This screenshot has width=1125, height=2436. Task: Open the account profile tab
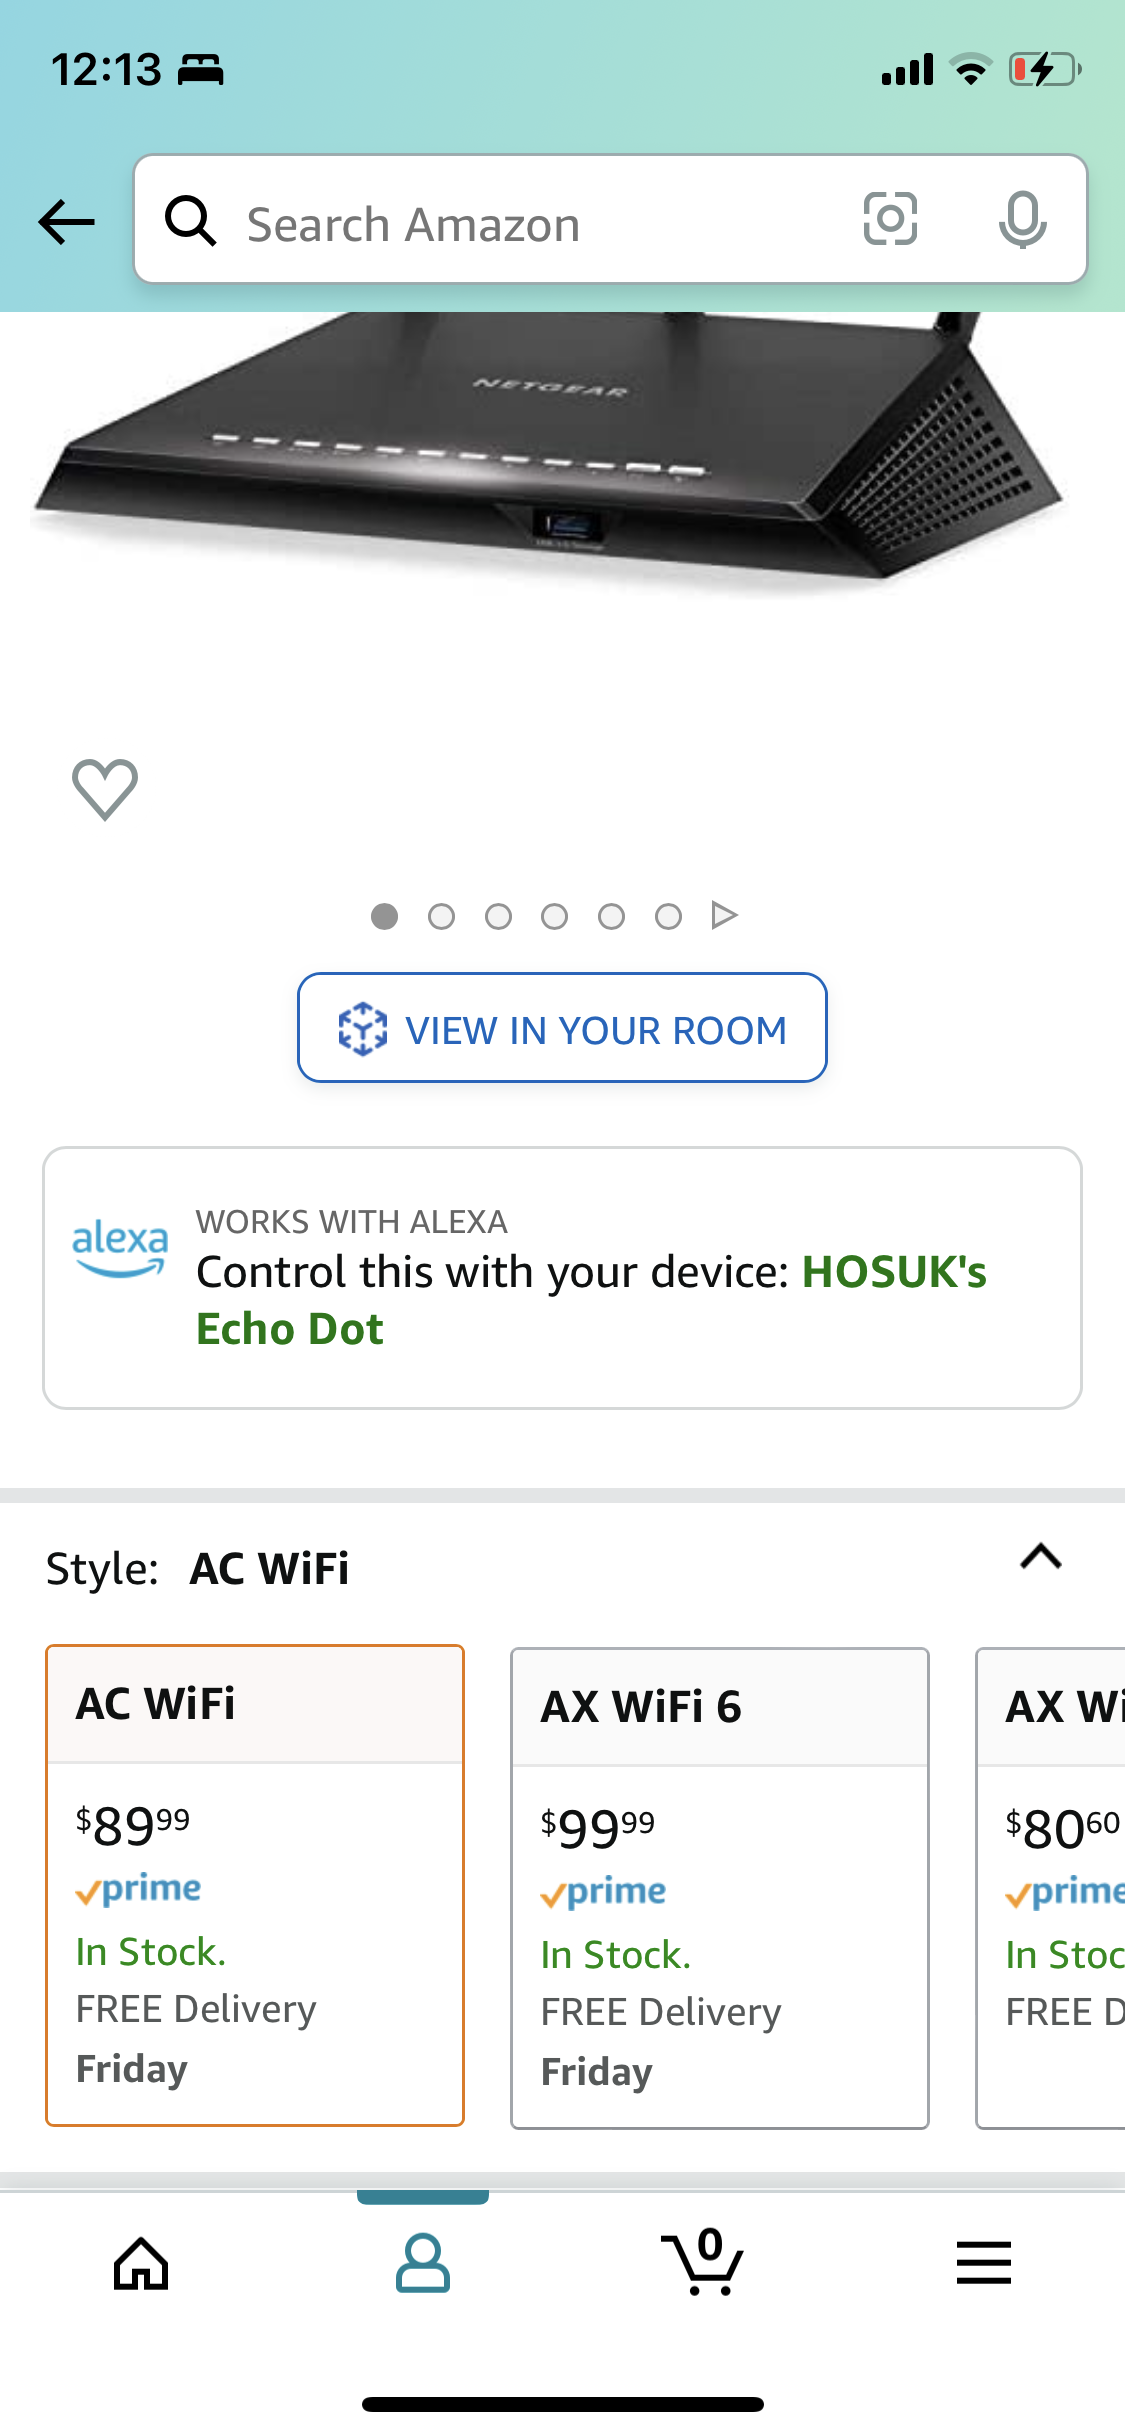point(423,2263)
